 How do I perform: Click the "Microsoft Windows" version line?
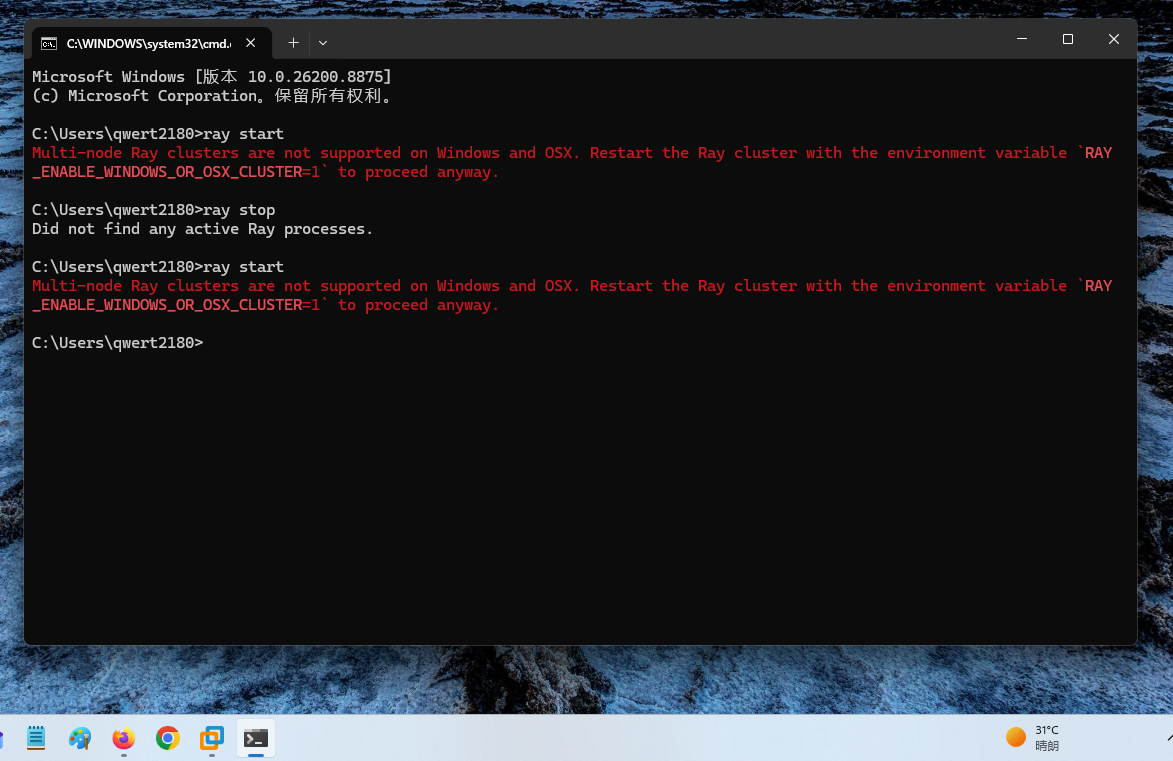pyautogui.click(x=212, y=76)
